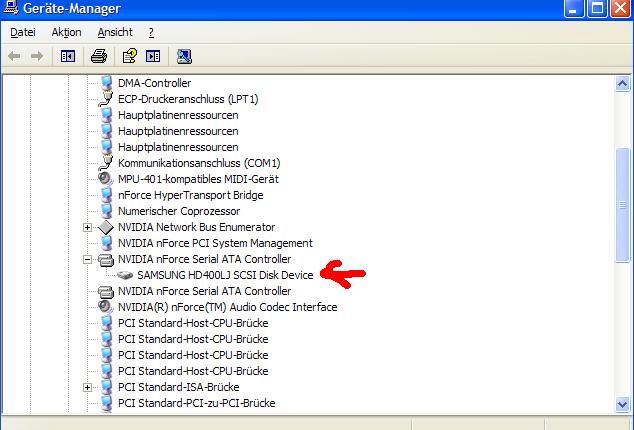Image resolution: width=634 pixels, height=430 pixels.
Task: Open the Datei menu
Action: 23,32
